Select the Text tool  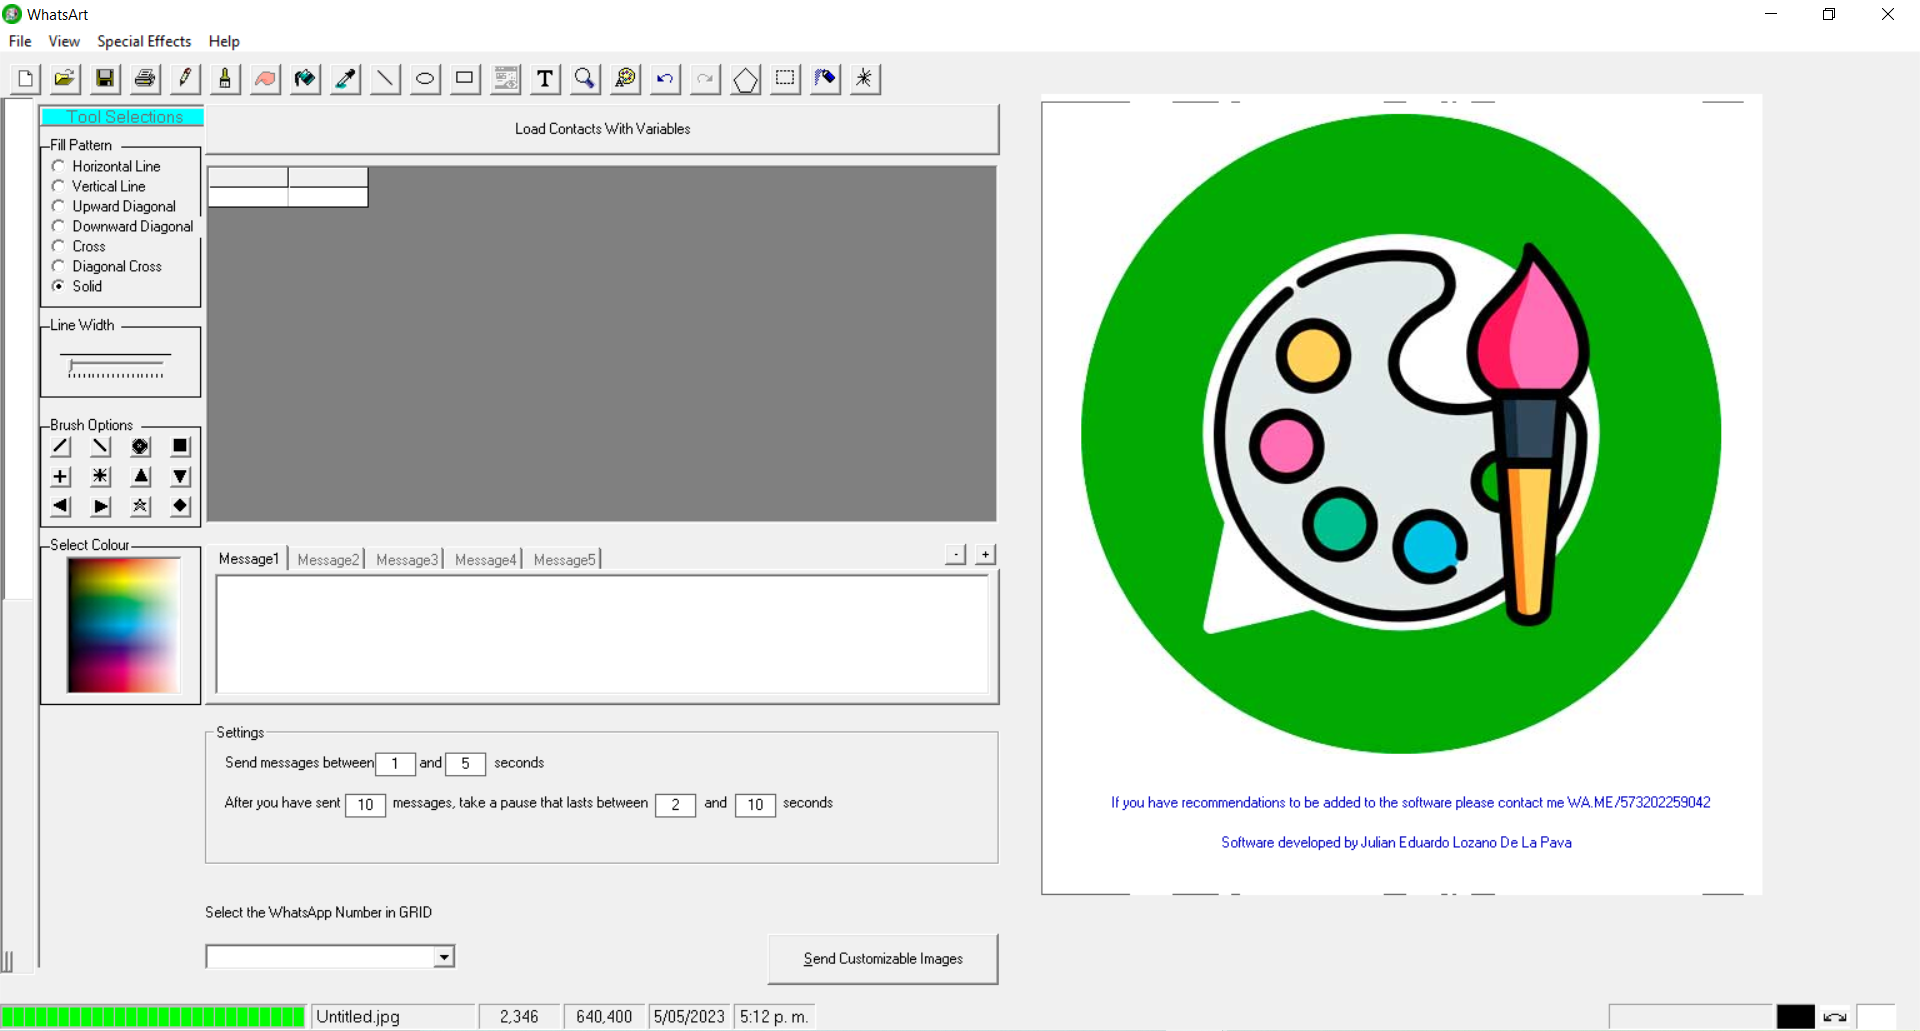point(545,79)
